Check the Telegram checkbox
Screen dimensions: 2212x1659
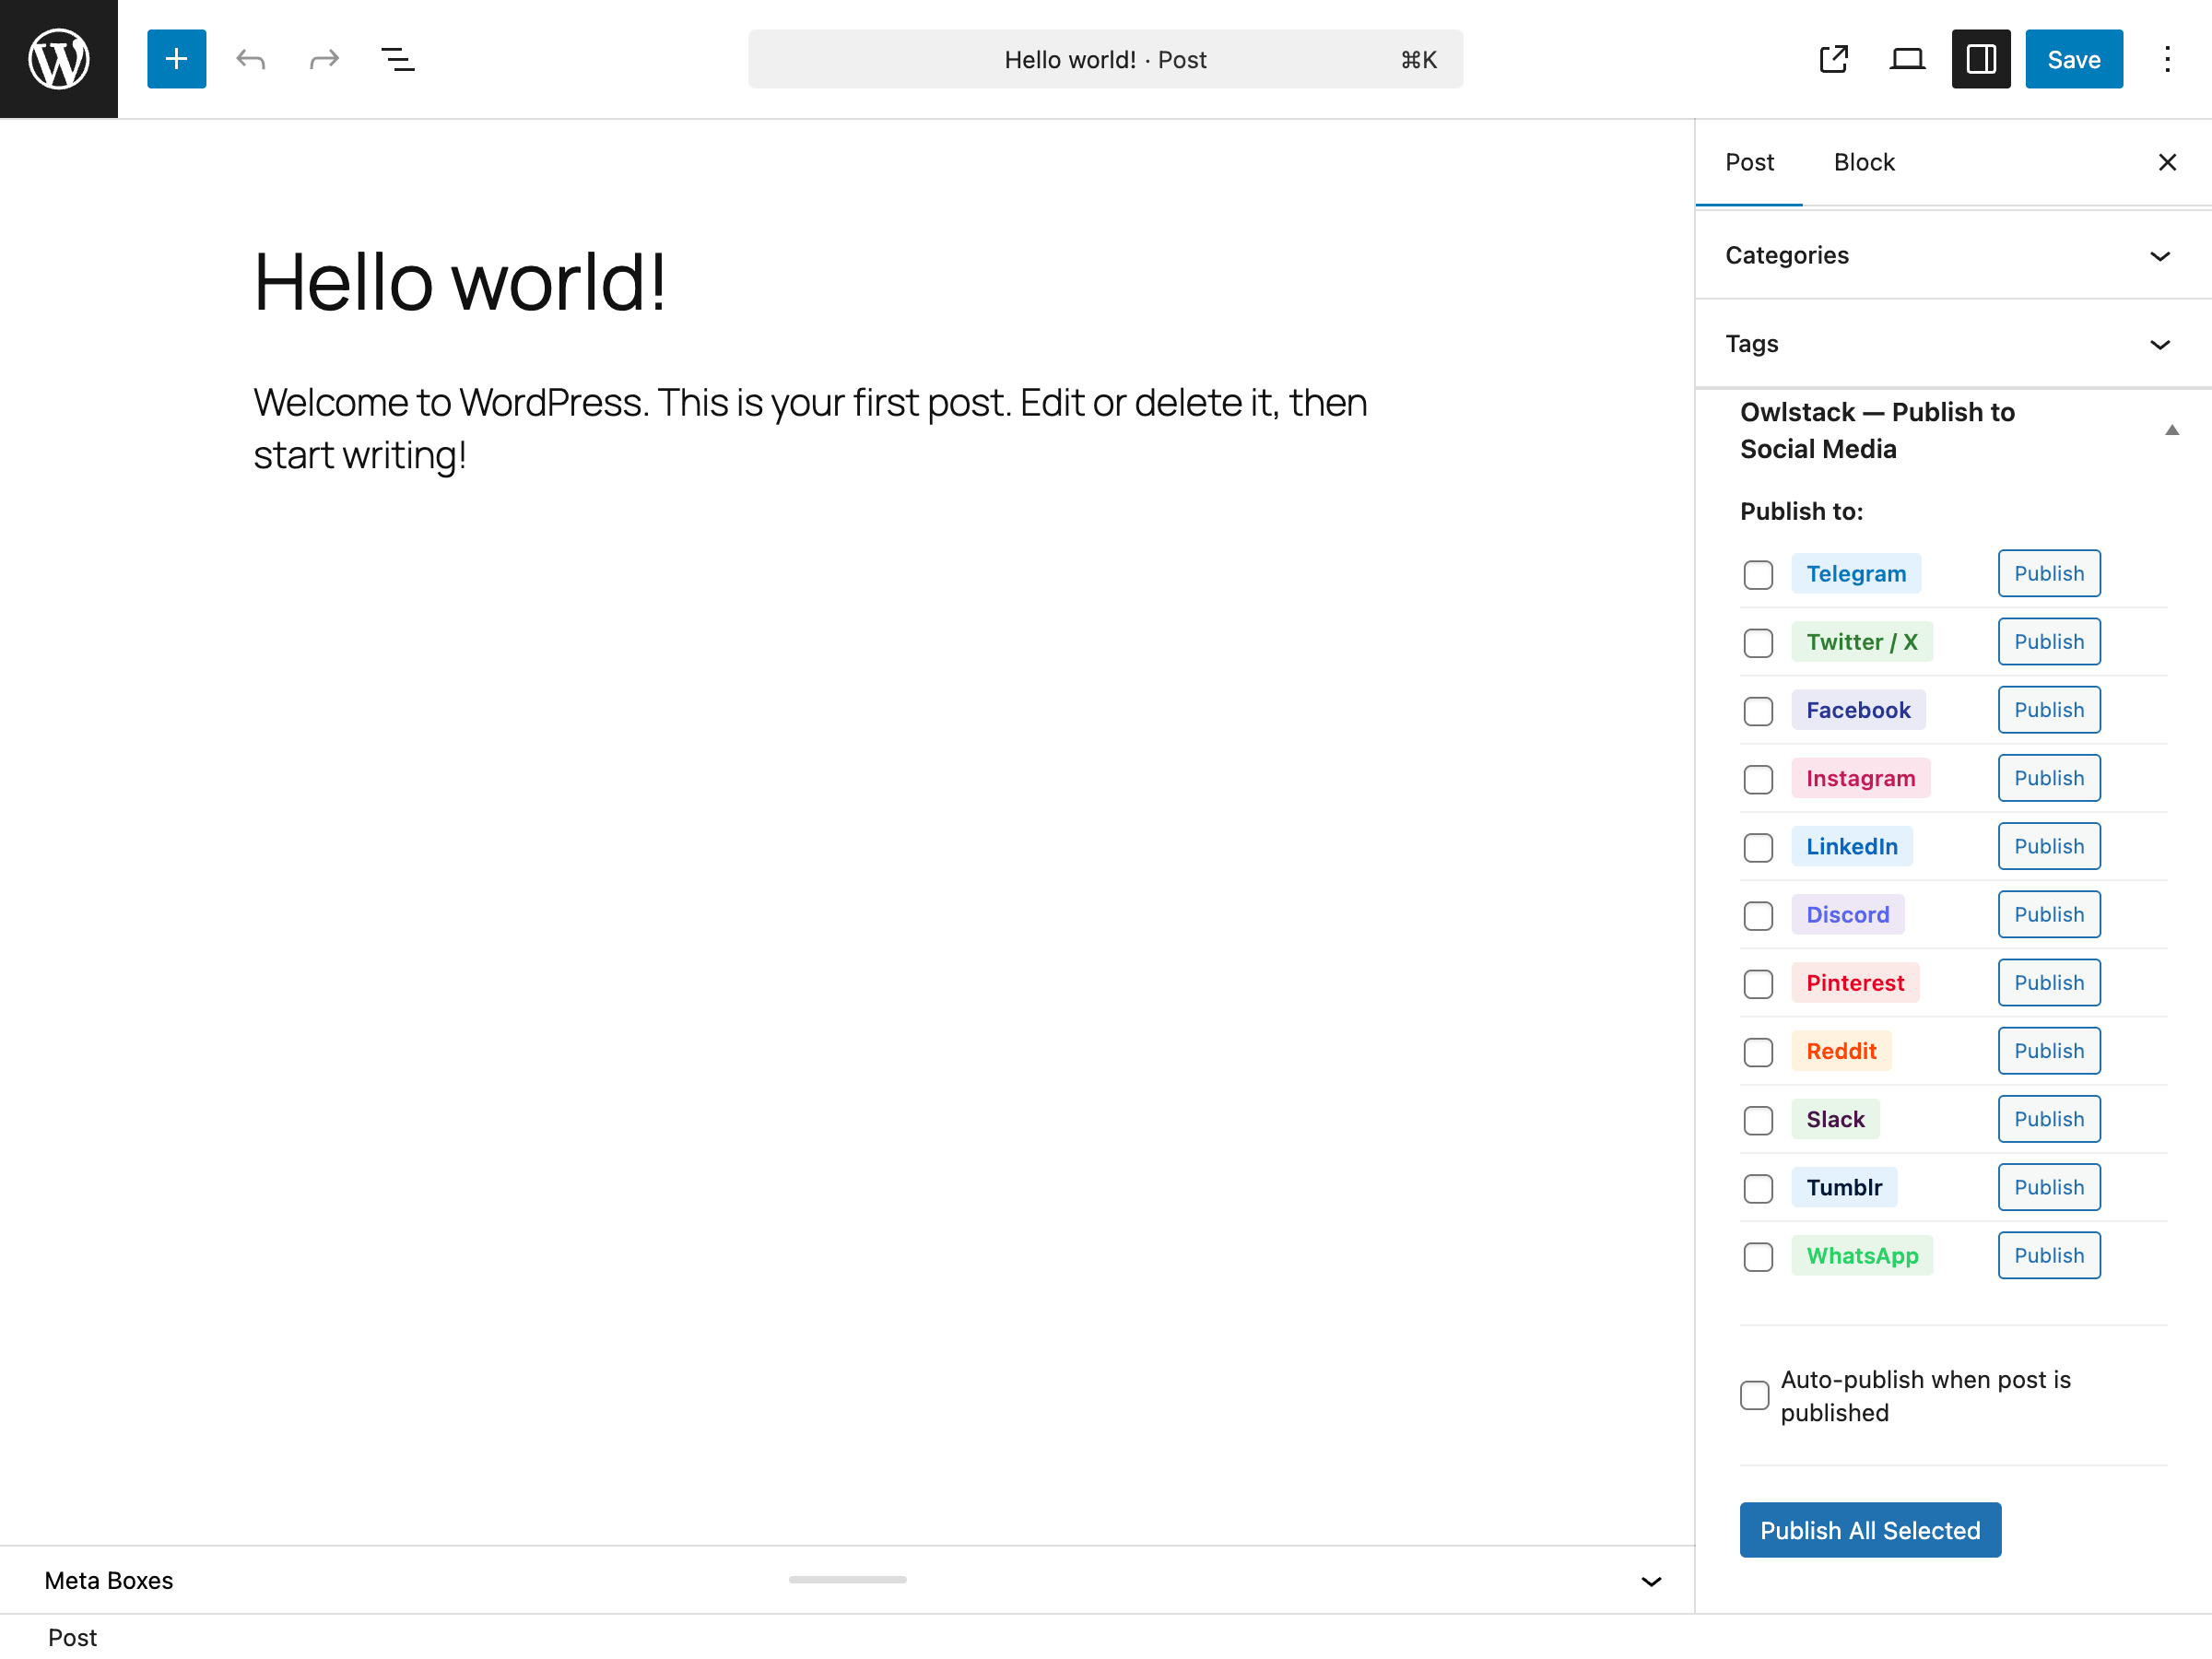[1758, 575]
